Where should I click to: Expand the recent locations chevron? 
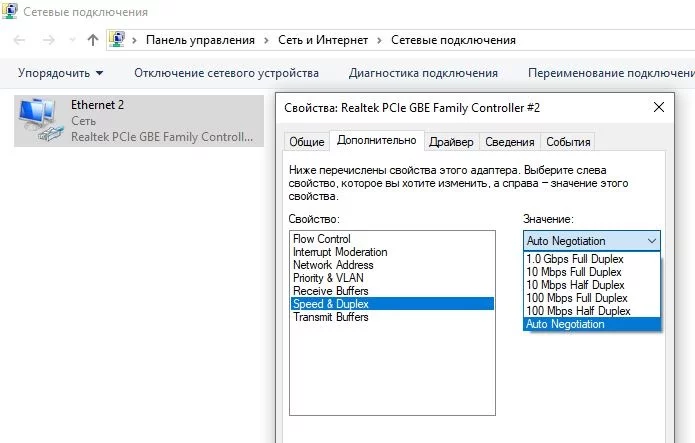pos(71,41)
